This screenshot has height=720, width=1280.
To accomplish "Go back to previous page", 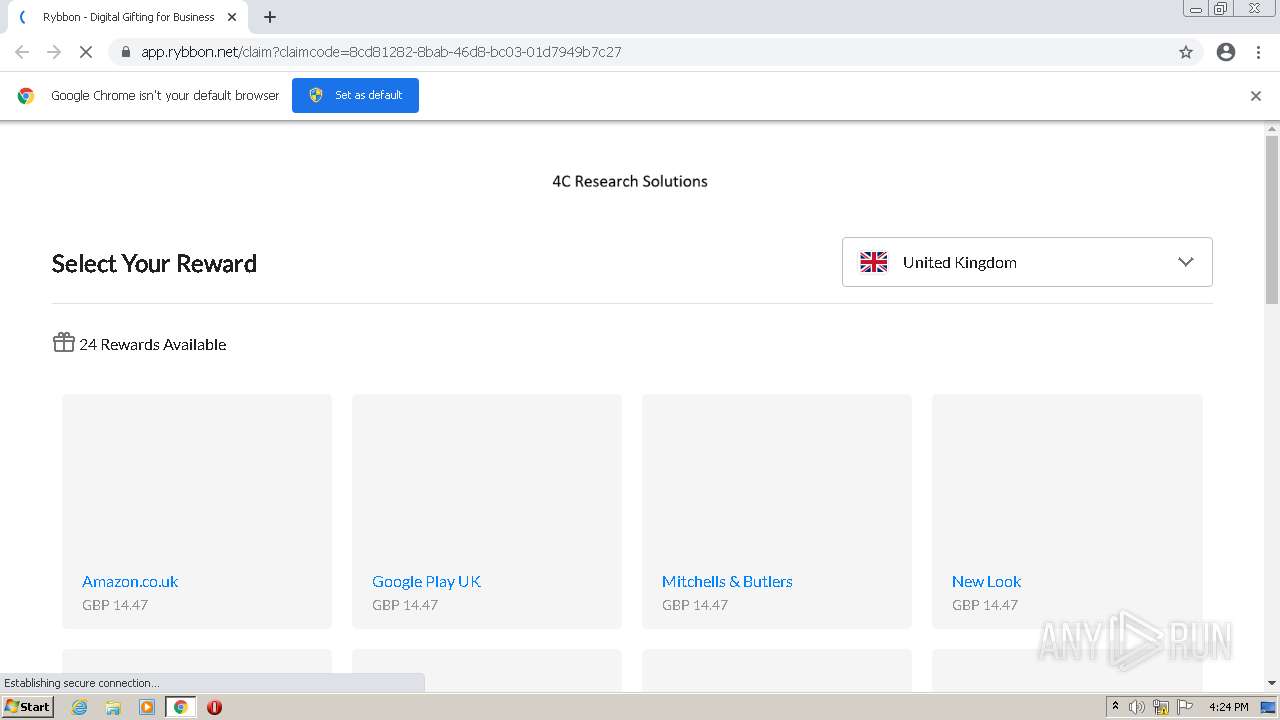I will [x=22, y=52].
